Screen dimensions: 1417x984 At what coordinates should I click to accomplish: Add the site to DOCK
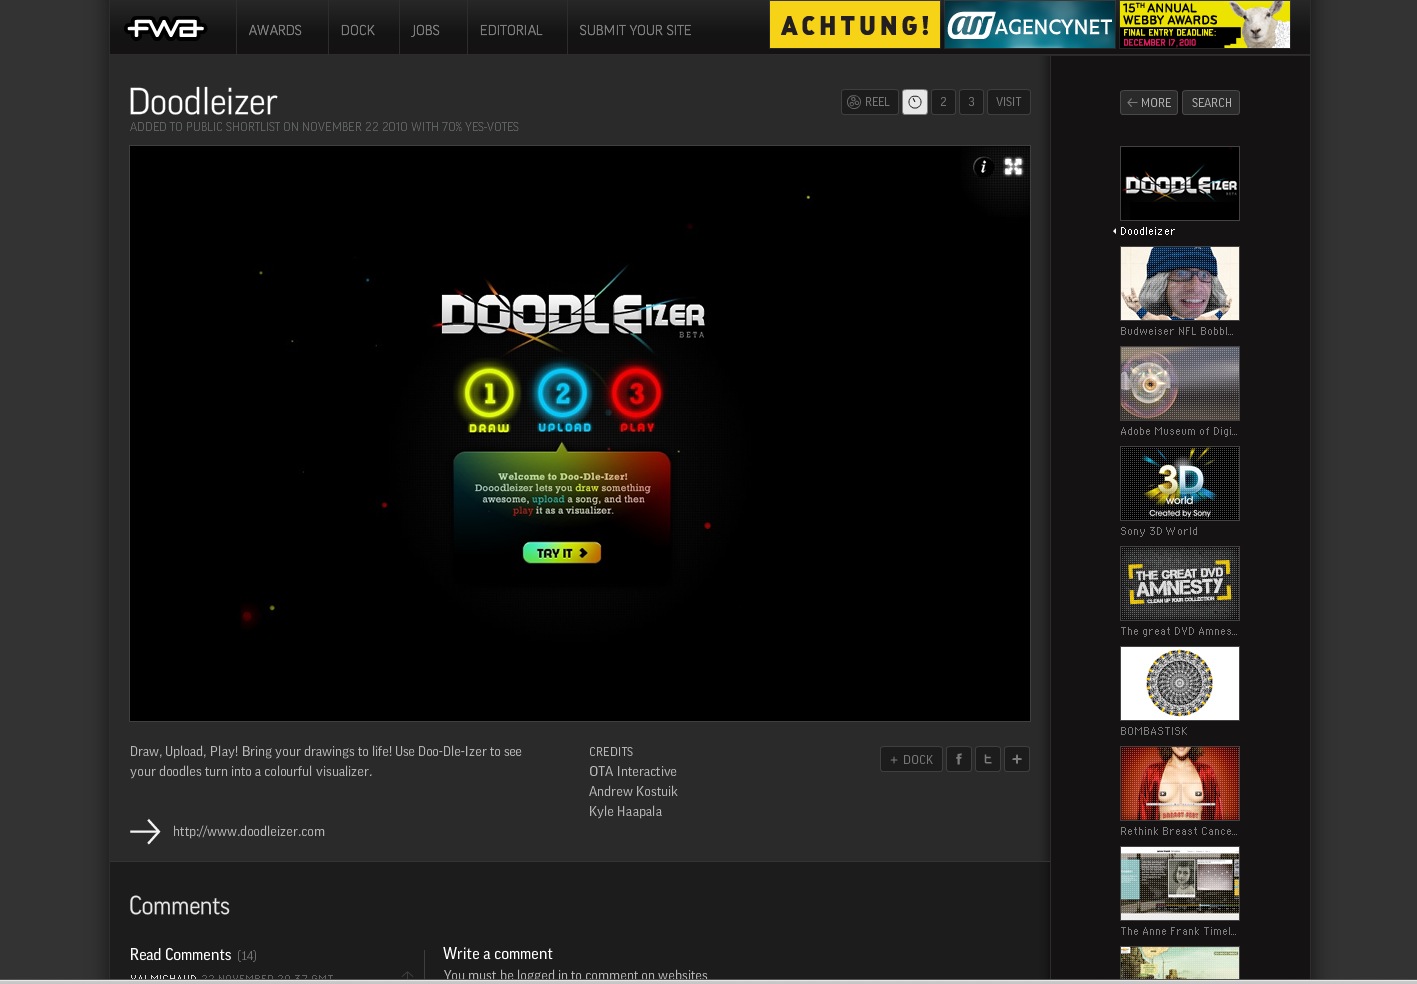(911, 760)
